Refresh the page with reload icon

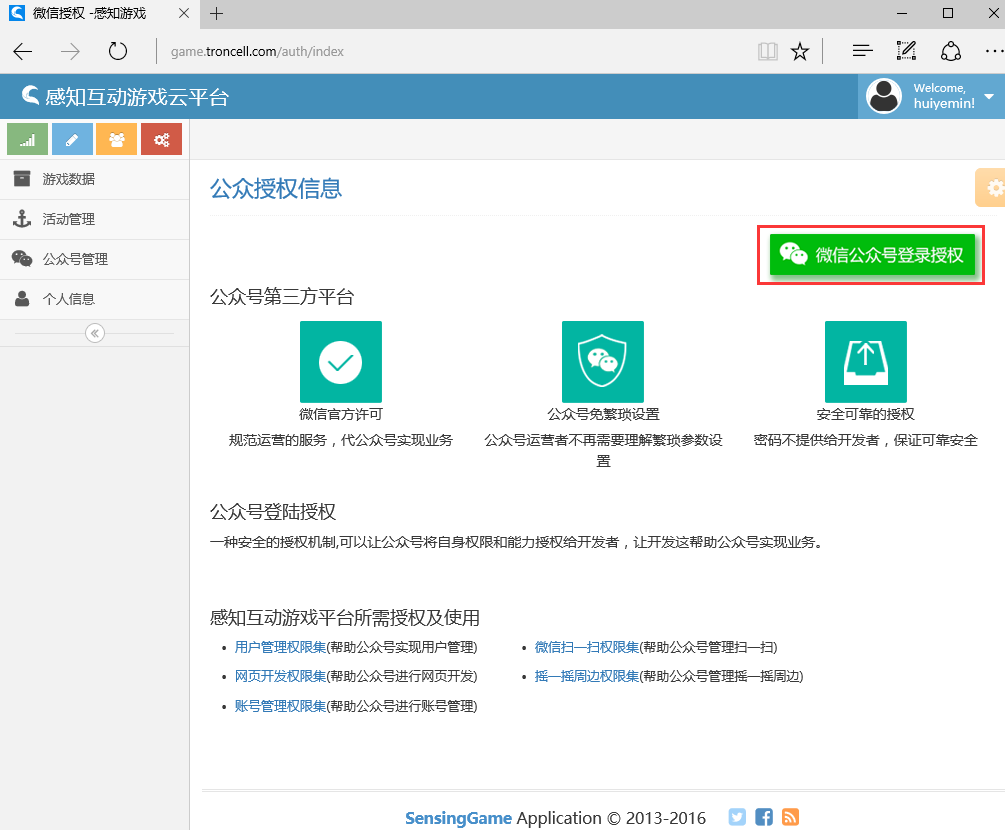point(118,51)
